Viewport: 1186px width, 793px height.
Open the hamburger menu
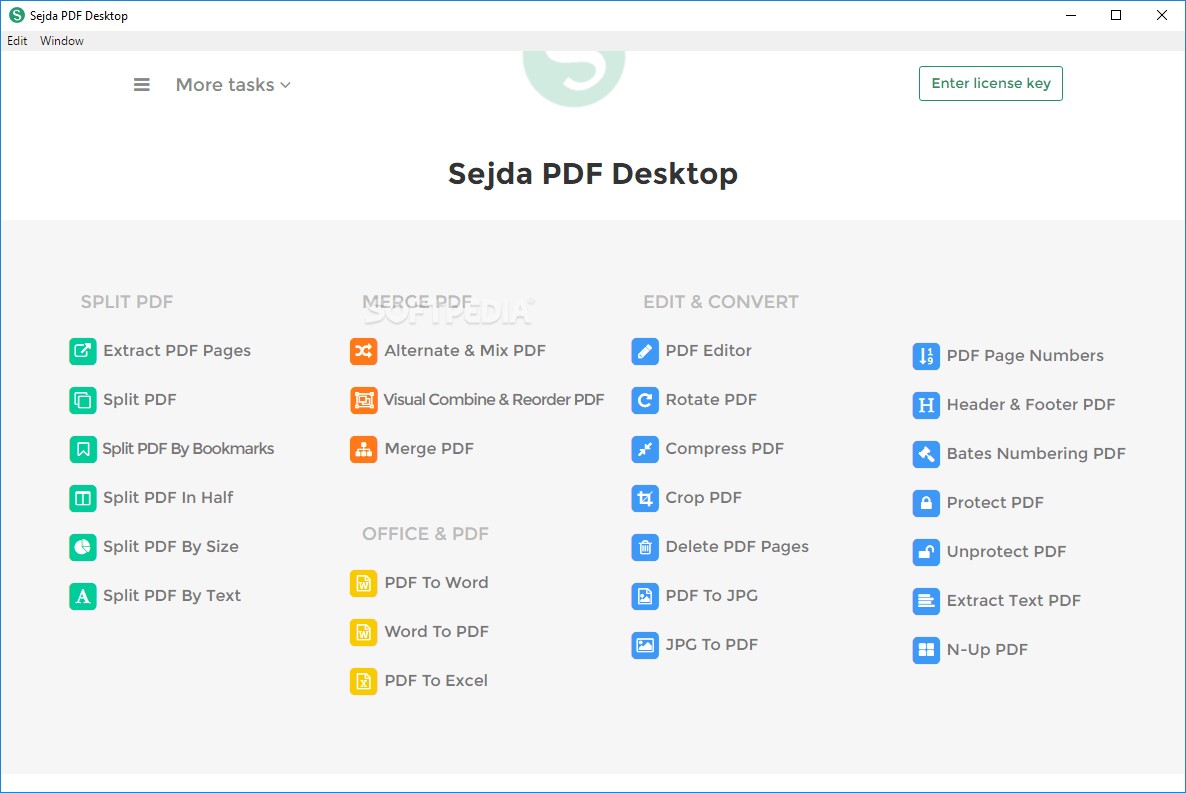click(x=141, y=85)
